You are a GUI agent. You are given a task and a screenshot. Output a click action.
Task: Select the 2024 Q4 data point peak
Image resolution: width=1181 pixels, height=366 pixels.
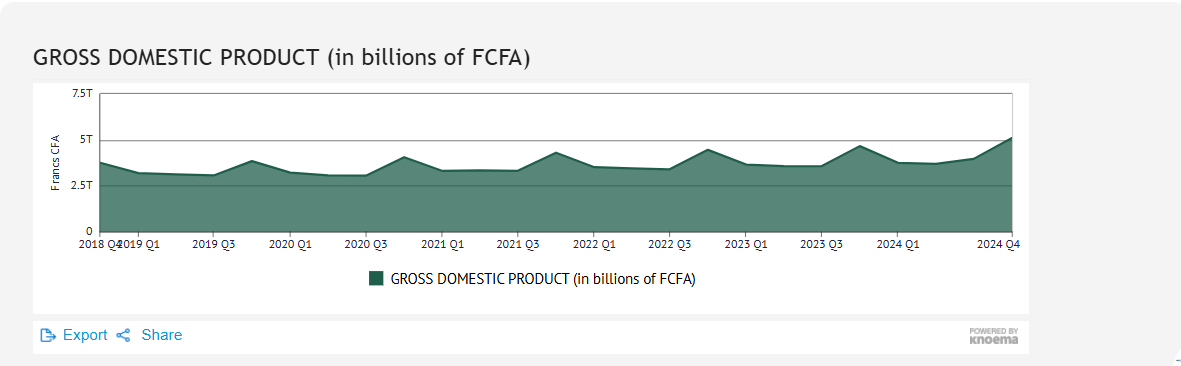[1012, 138]
